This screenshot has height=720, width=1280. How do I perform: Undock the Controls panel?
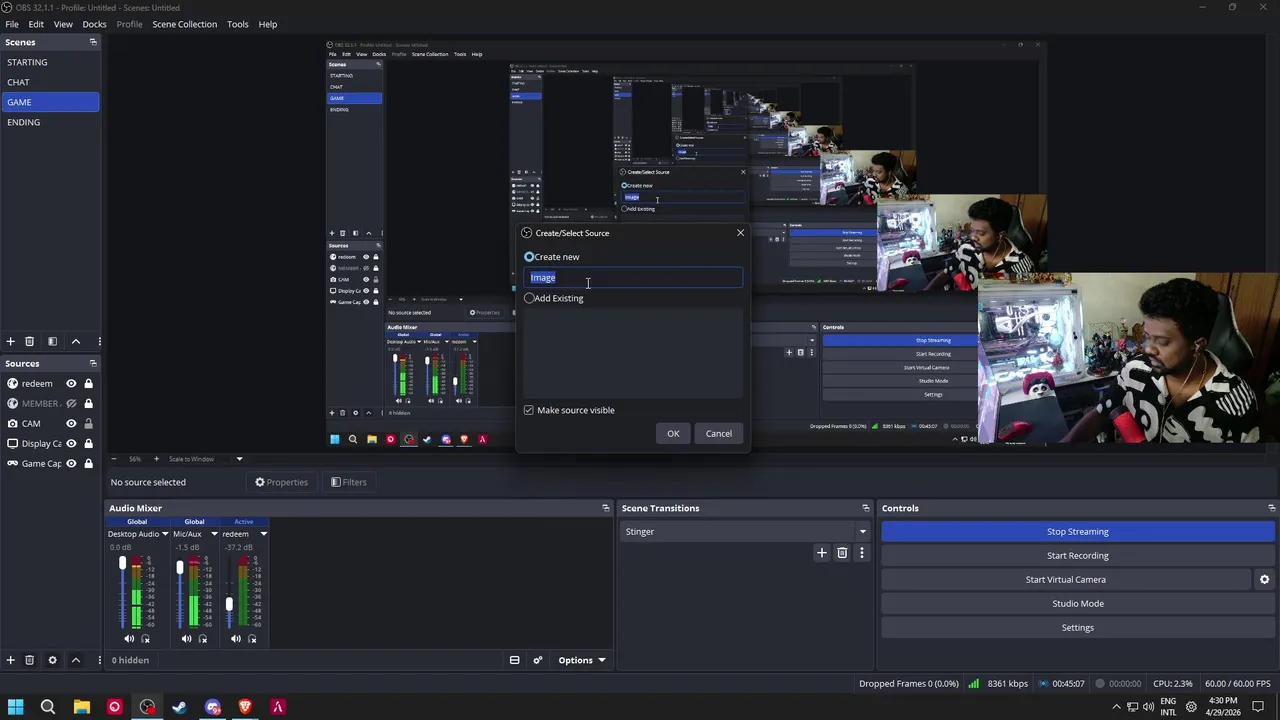pyautogui.click(x=1271, y=508)
